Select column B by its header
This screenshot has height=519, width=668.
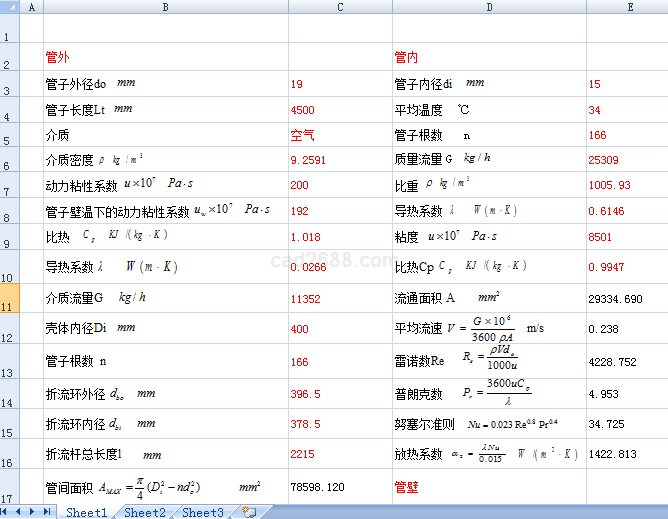(x=165, y=7)
